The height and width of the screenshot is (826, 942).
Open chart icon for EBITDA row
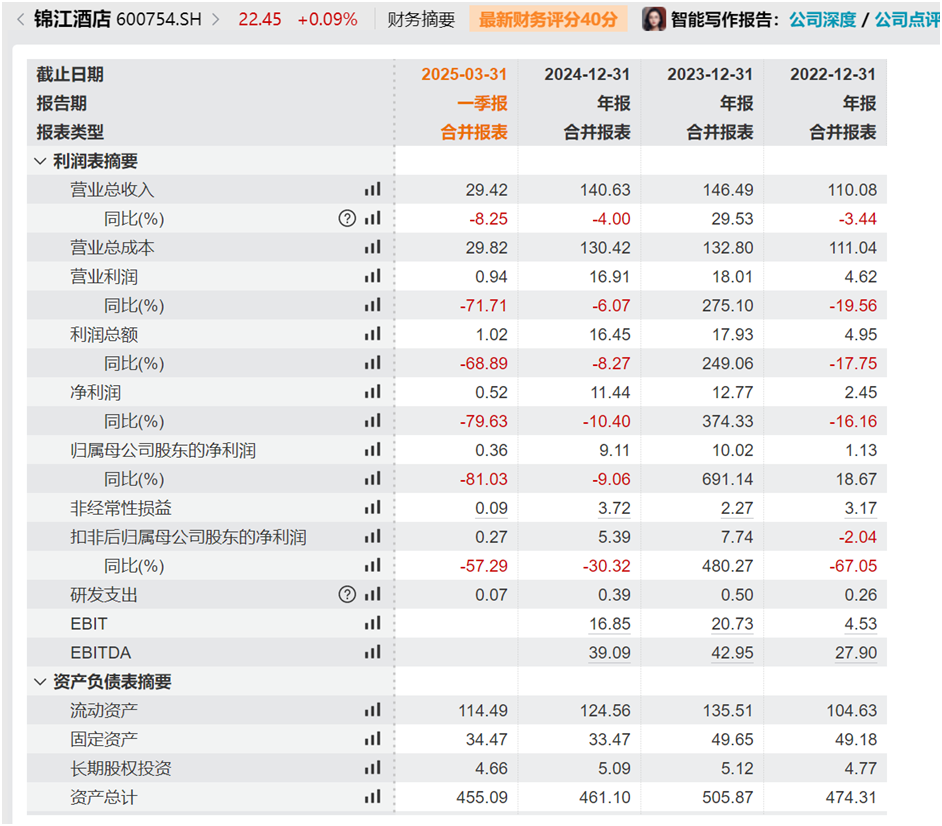click(x=372, y=652)
